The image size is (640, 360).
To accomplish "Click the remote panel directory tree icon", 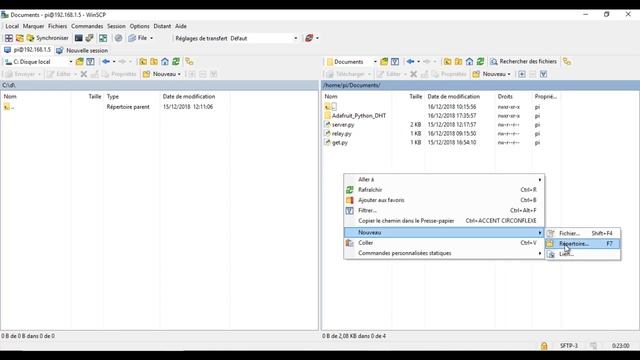I will pos(567,62).
